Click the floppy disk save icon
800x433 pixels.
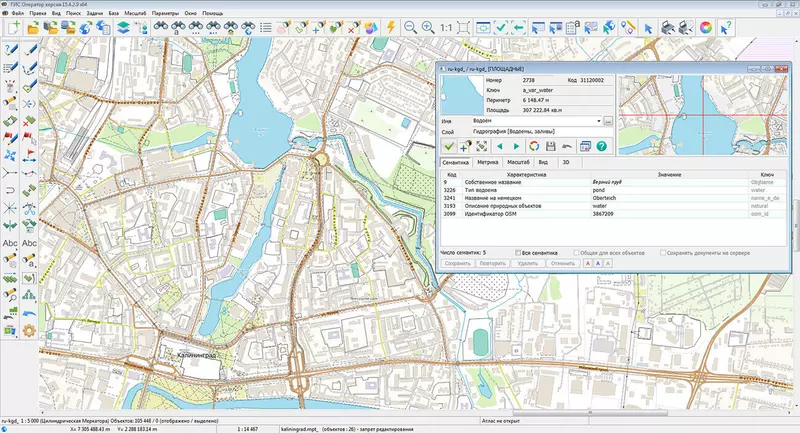point(550,146)
